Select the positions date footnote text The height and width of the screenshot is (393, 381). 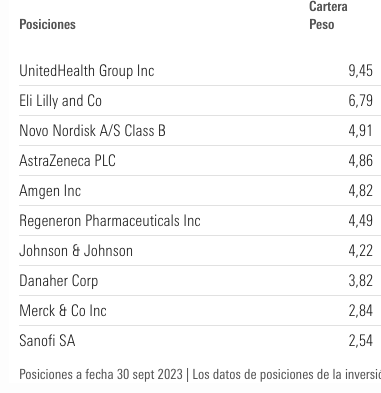coord(101,374)
